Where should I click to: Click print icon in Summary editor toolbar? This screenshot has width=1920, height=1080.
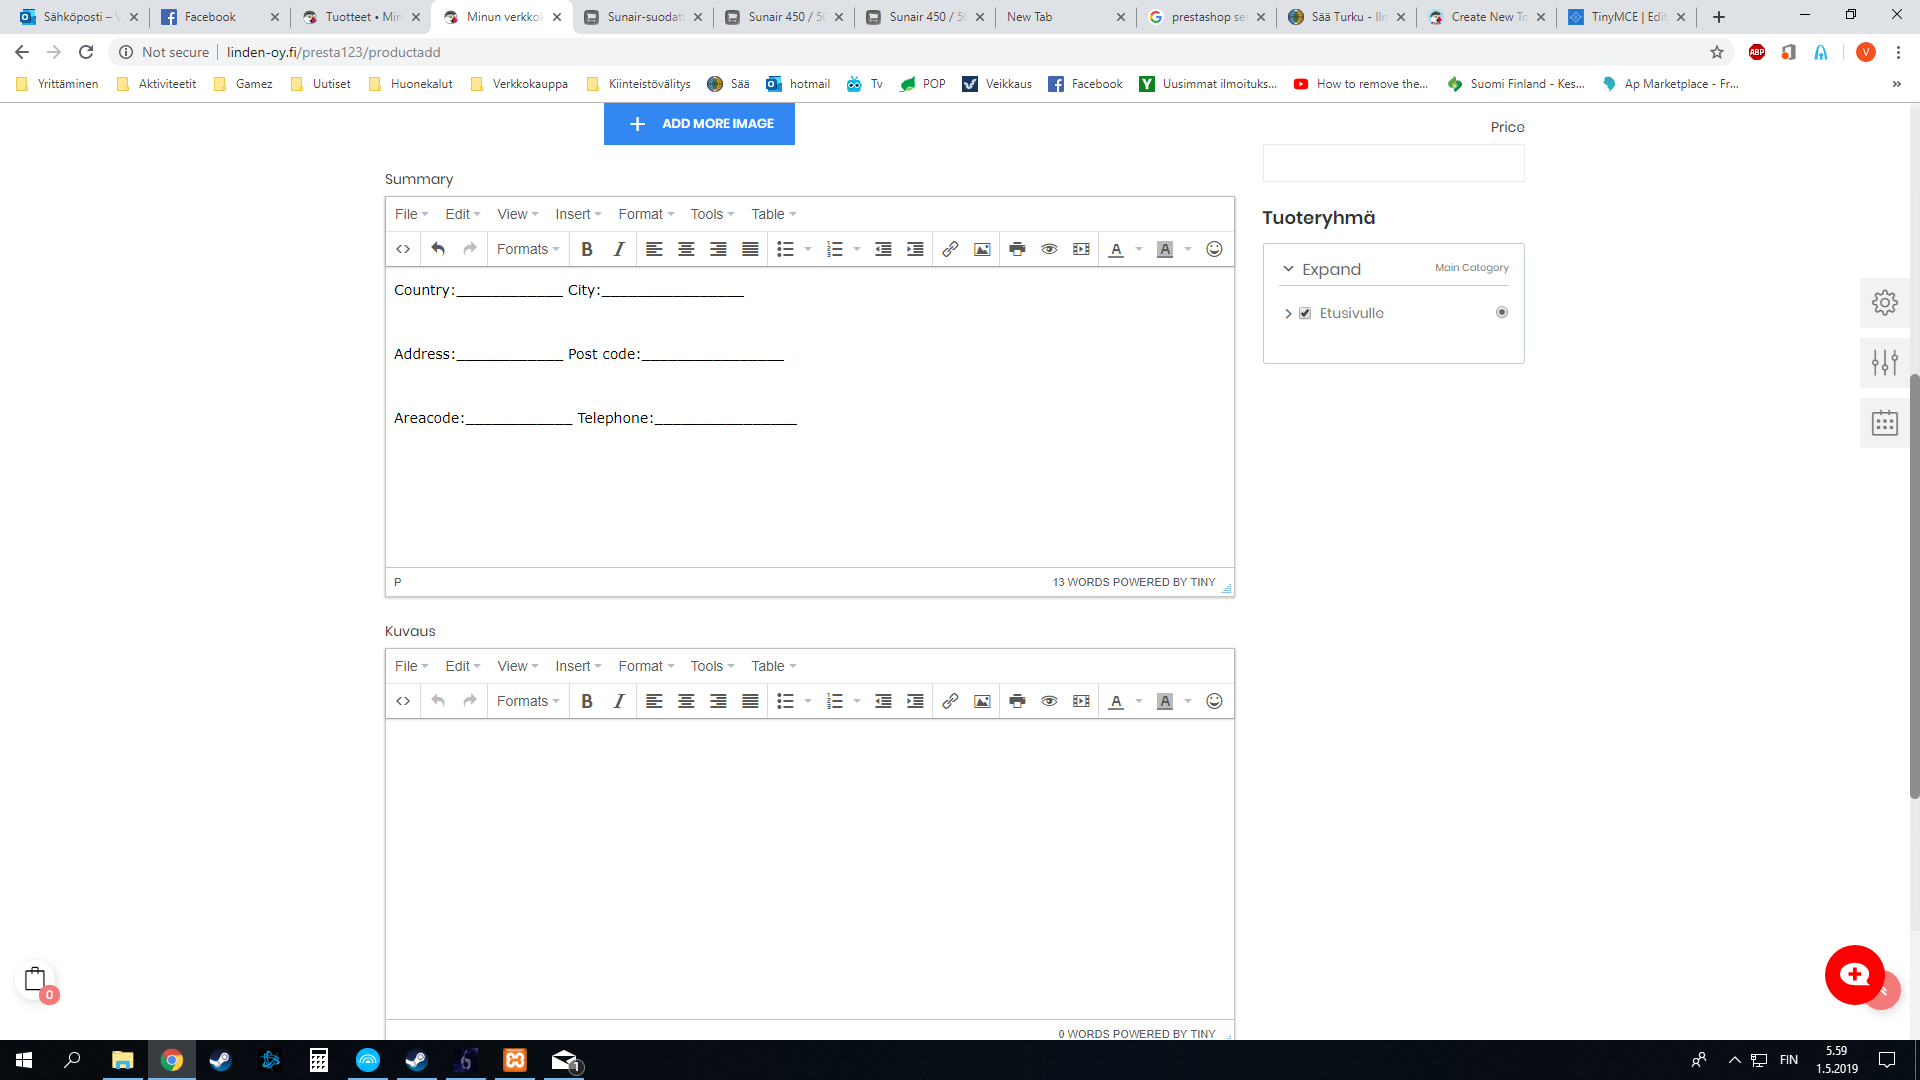[1017, 249]
